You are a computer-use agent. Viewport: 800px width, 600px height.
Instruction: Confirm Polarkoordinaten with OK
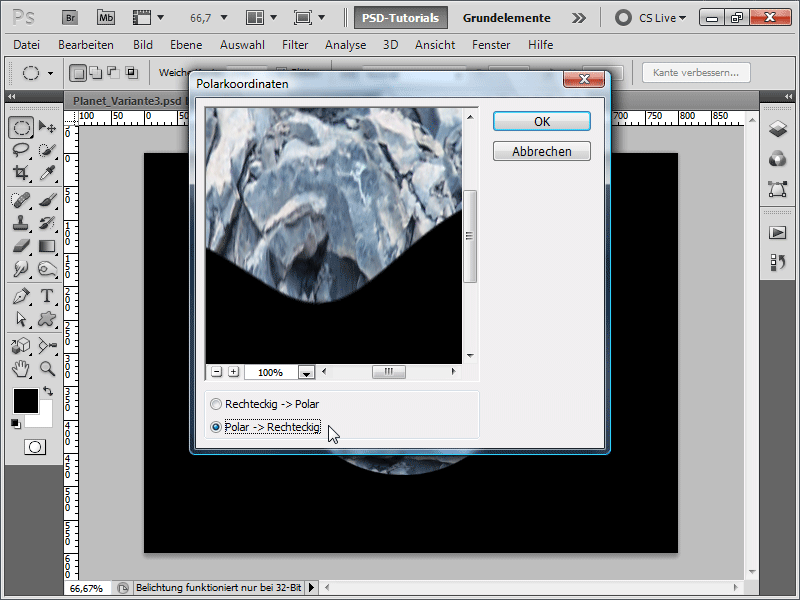click(542, 121)
